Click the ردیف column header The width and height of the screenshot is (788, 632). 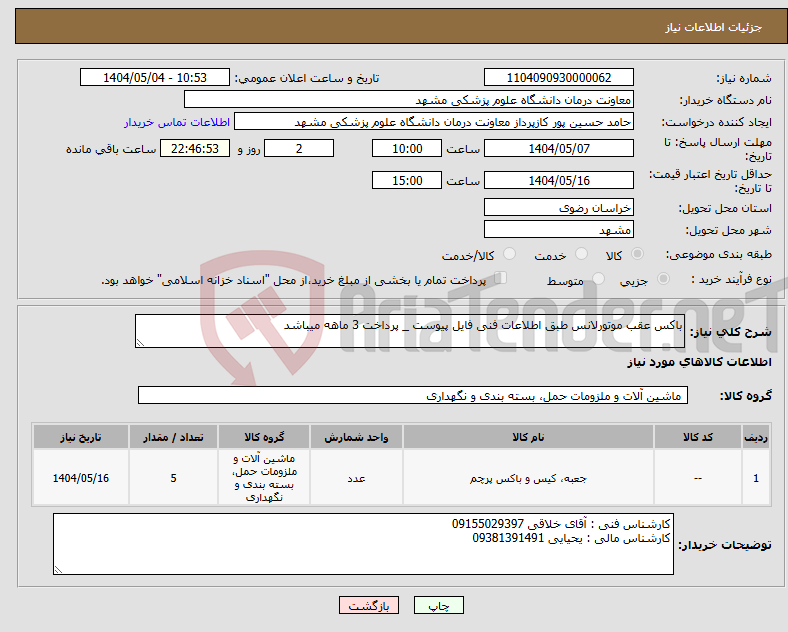[x=756, y=437]
